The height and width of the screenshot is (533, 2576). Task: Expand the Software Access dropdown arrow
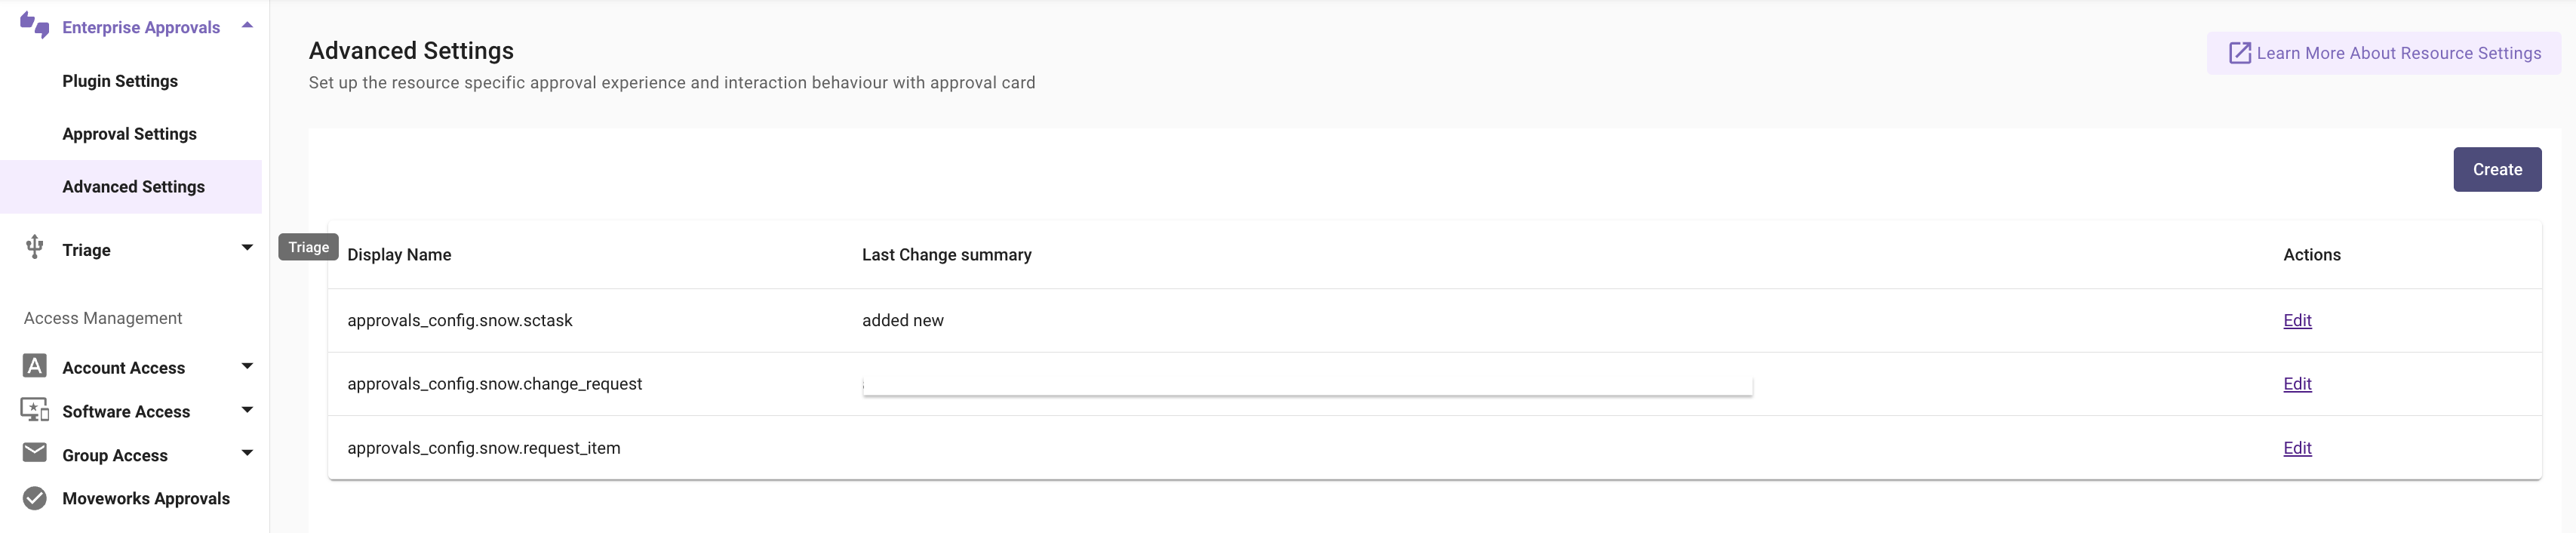tap(247, 410)
